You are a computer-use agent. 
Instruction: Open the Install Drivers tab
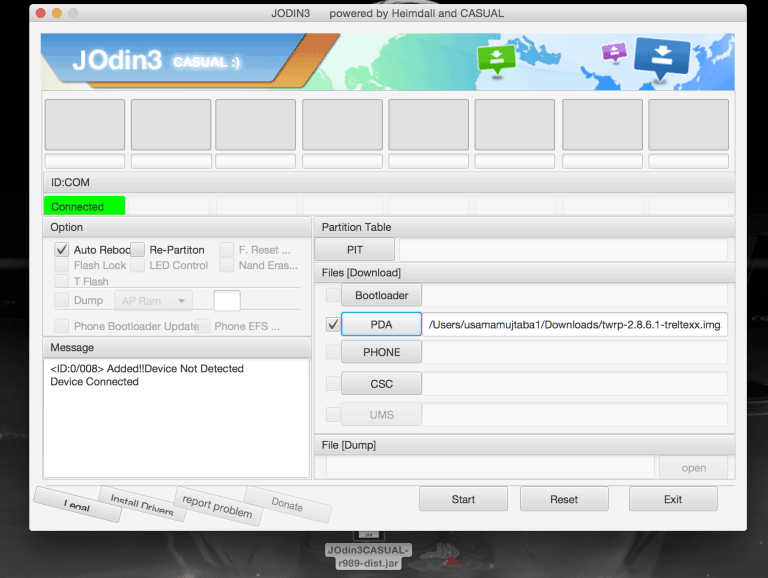pyautogui.click(x=141, y=505)
